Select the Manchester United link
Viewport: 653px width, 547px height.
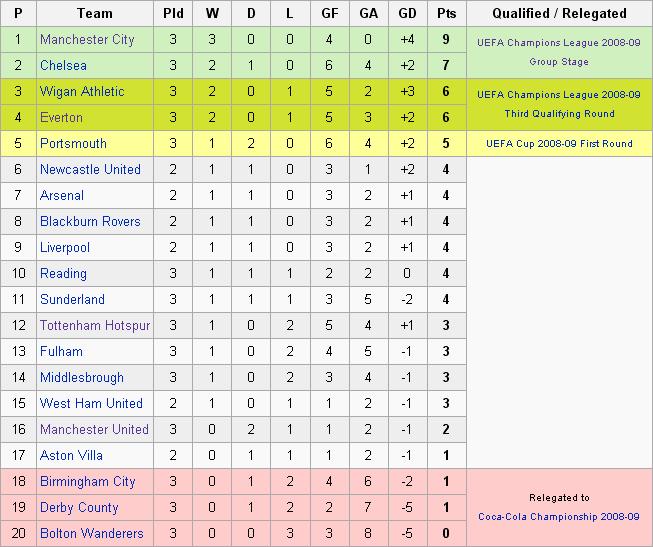[x=94, y=429]
